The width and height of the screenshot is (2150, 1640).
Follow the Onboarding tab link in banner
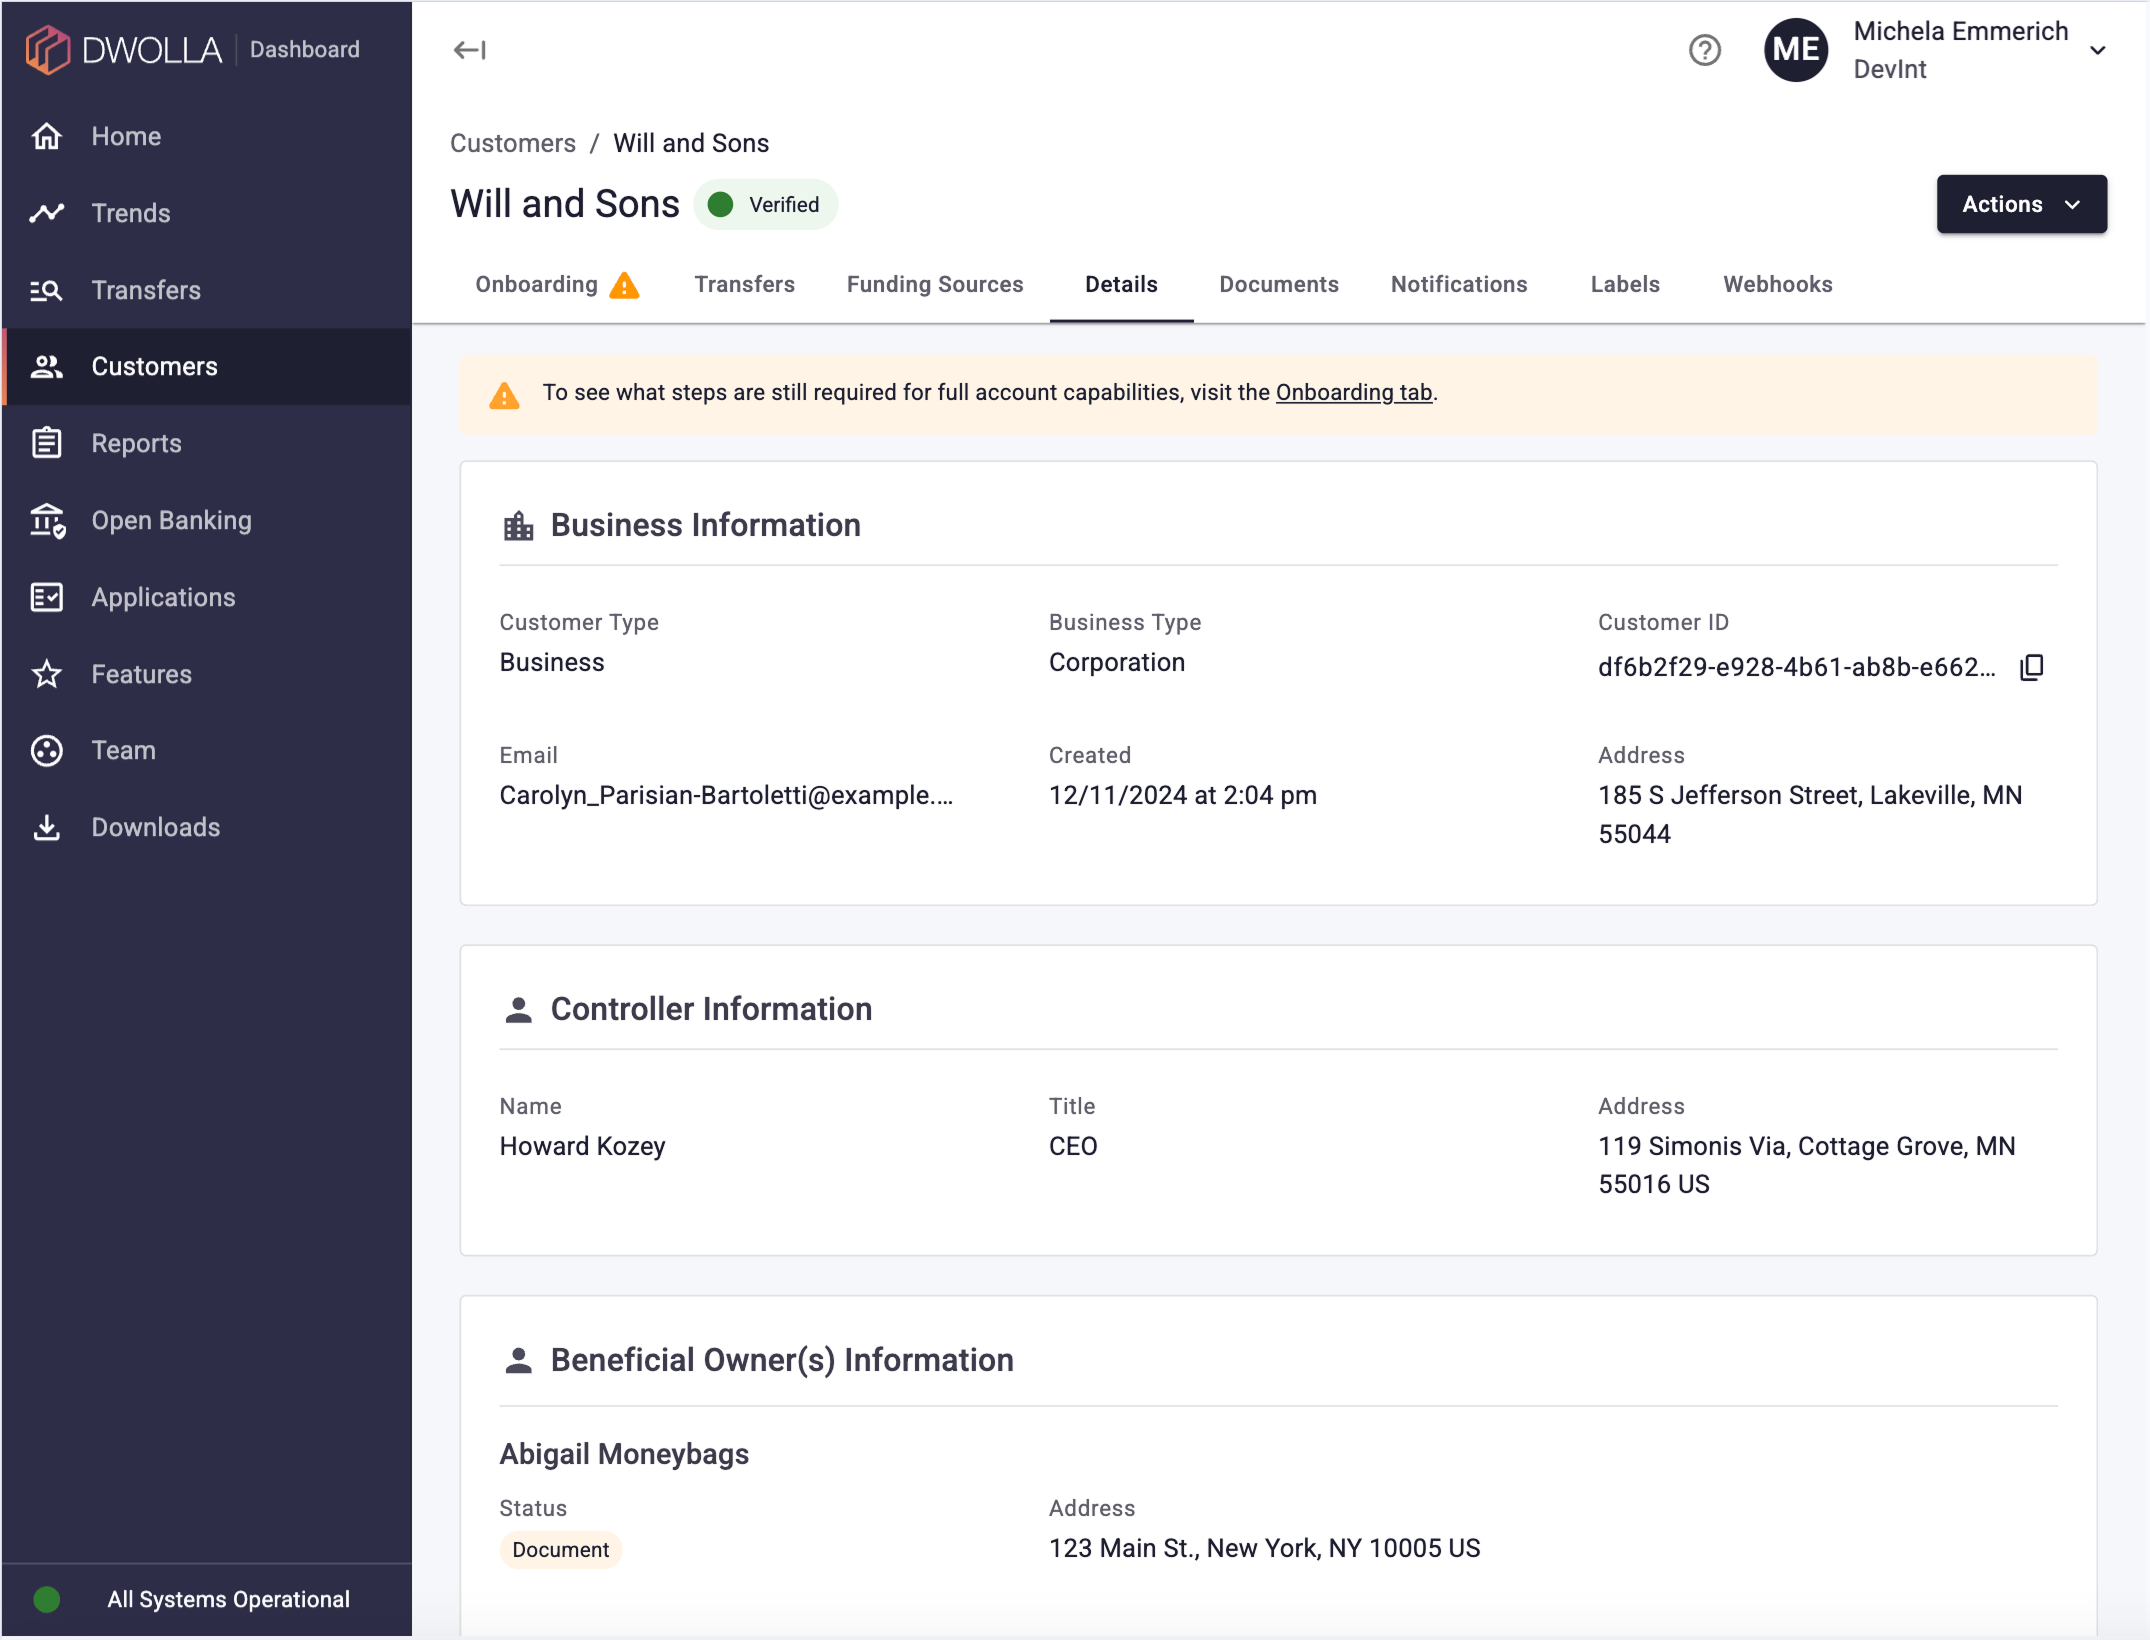coord(1353,392)
